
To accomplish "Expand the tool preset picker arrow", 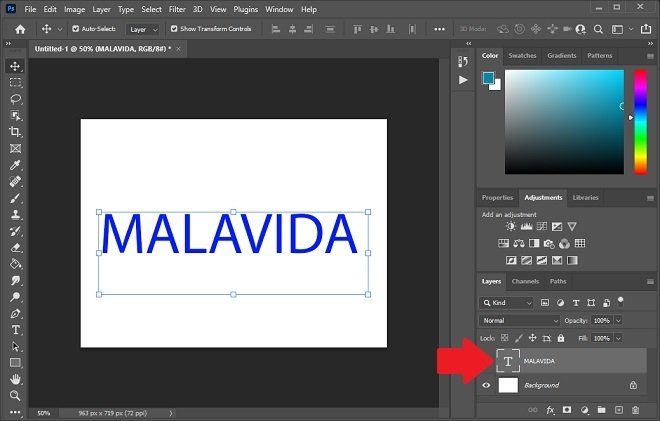I will (x=60, y=29).
